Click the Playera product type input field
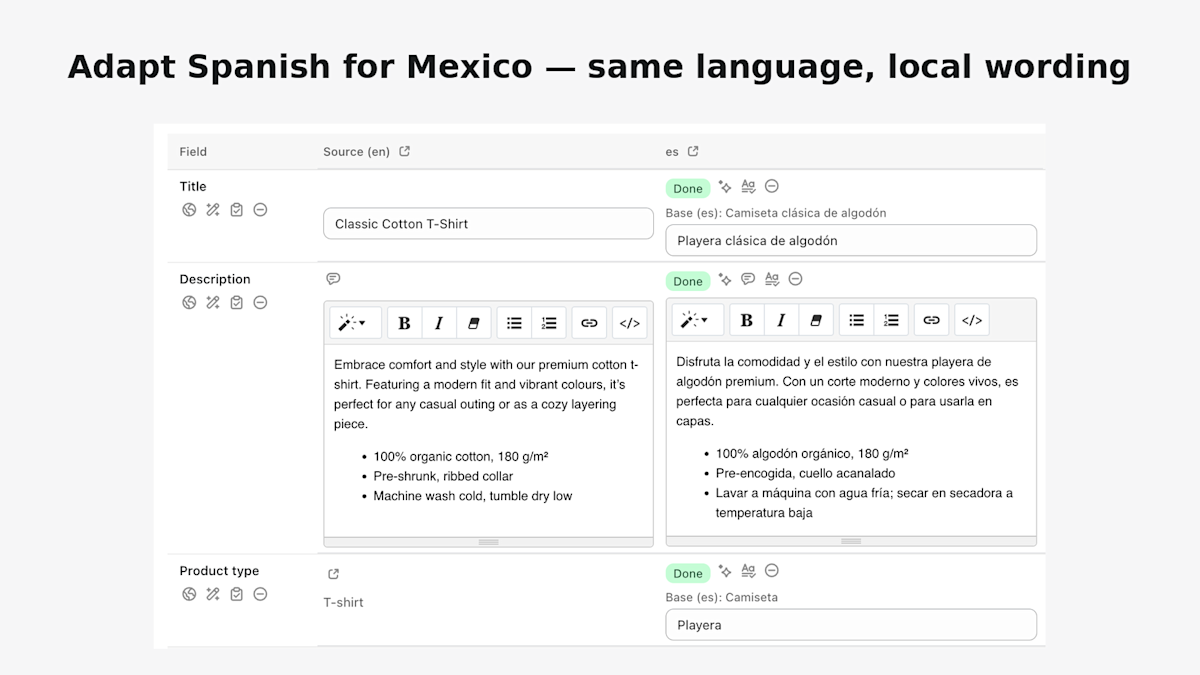Viewport: 1200px width, 675px height. 851,625
